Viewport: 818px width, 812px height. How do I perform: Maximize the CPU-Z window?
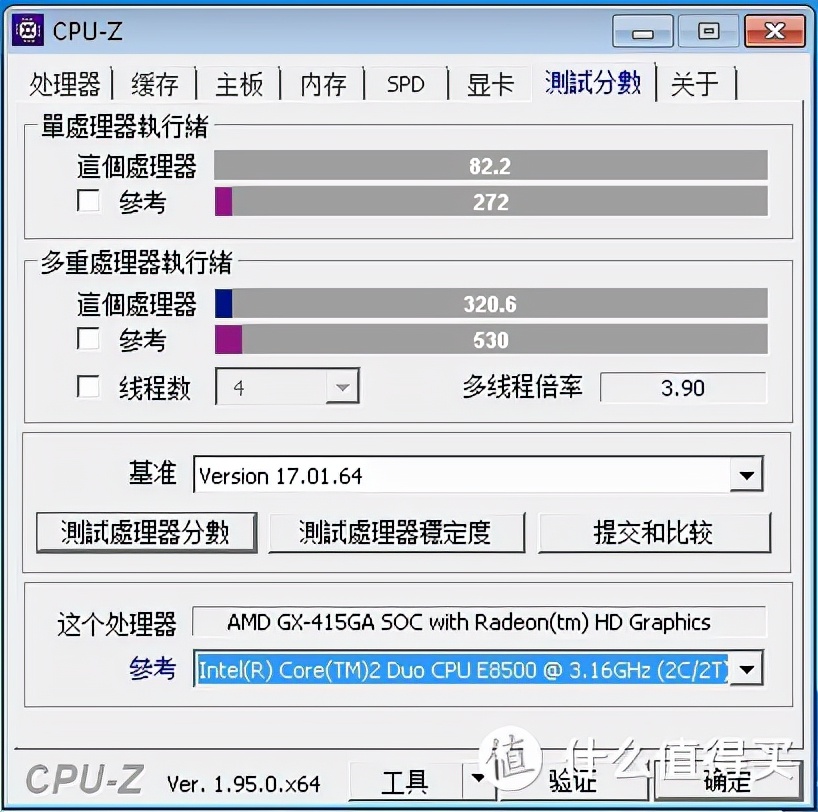[708, 31]
